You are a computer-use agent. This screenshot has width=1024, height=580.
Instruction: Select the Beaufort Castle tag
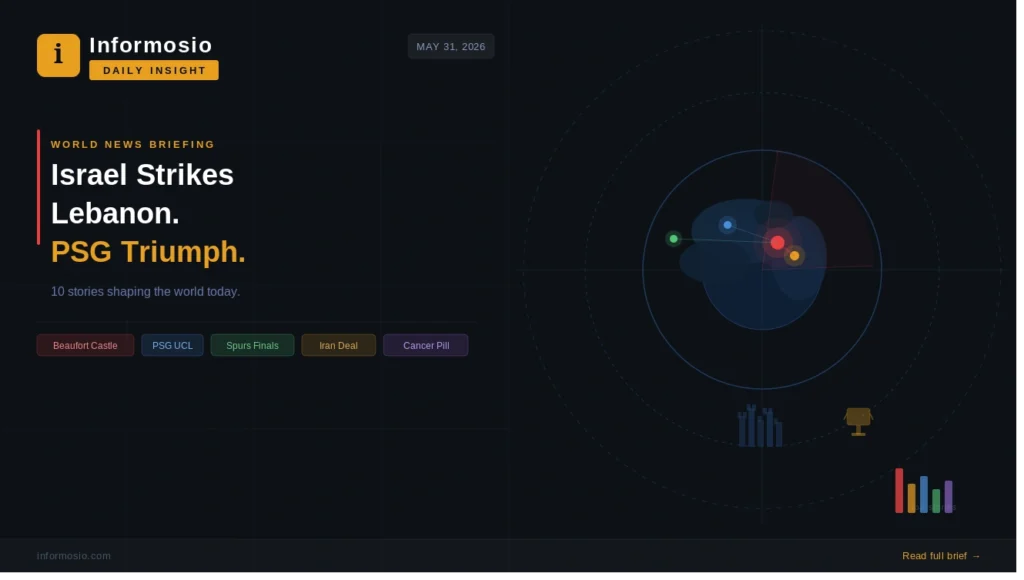coord(86,347)
